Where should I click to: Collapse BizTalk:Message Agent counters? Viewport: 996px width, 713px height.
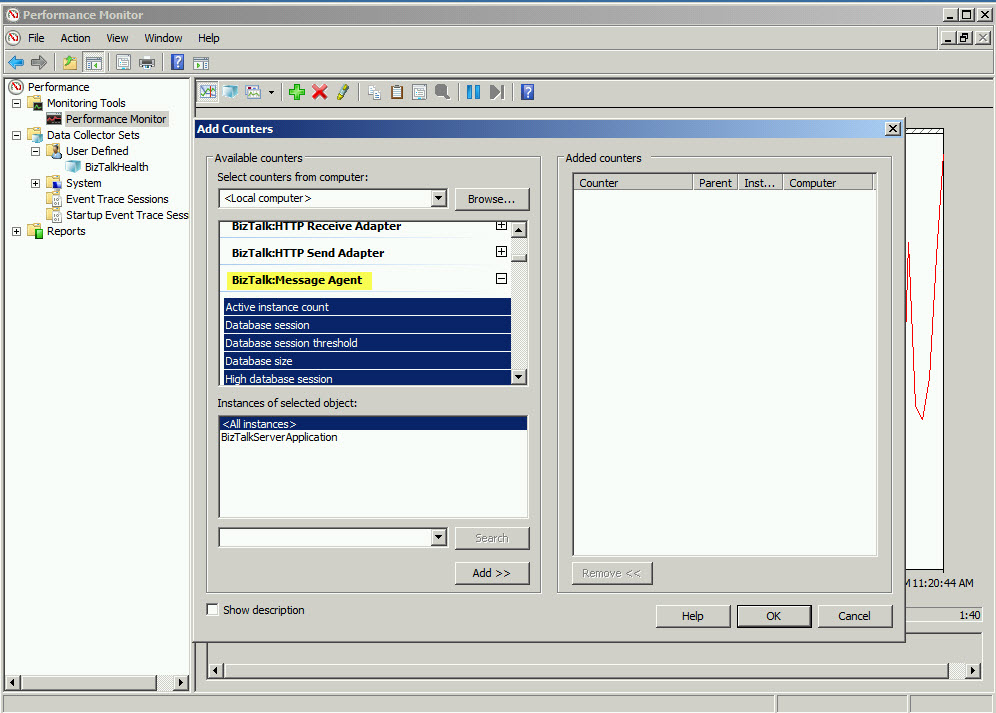(x=501, y=278)
